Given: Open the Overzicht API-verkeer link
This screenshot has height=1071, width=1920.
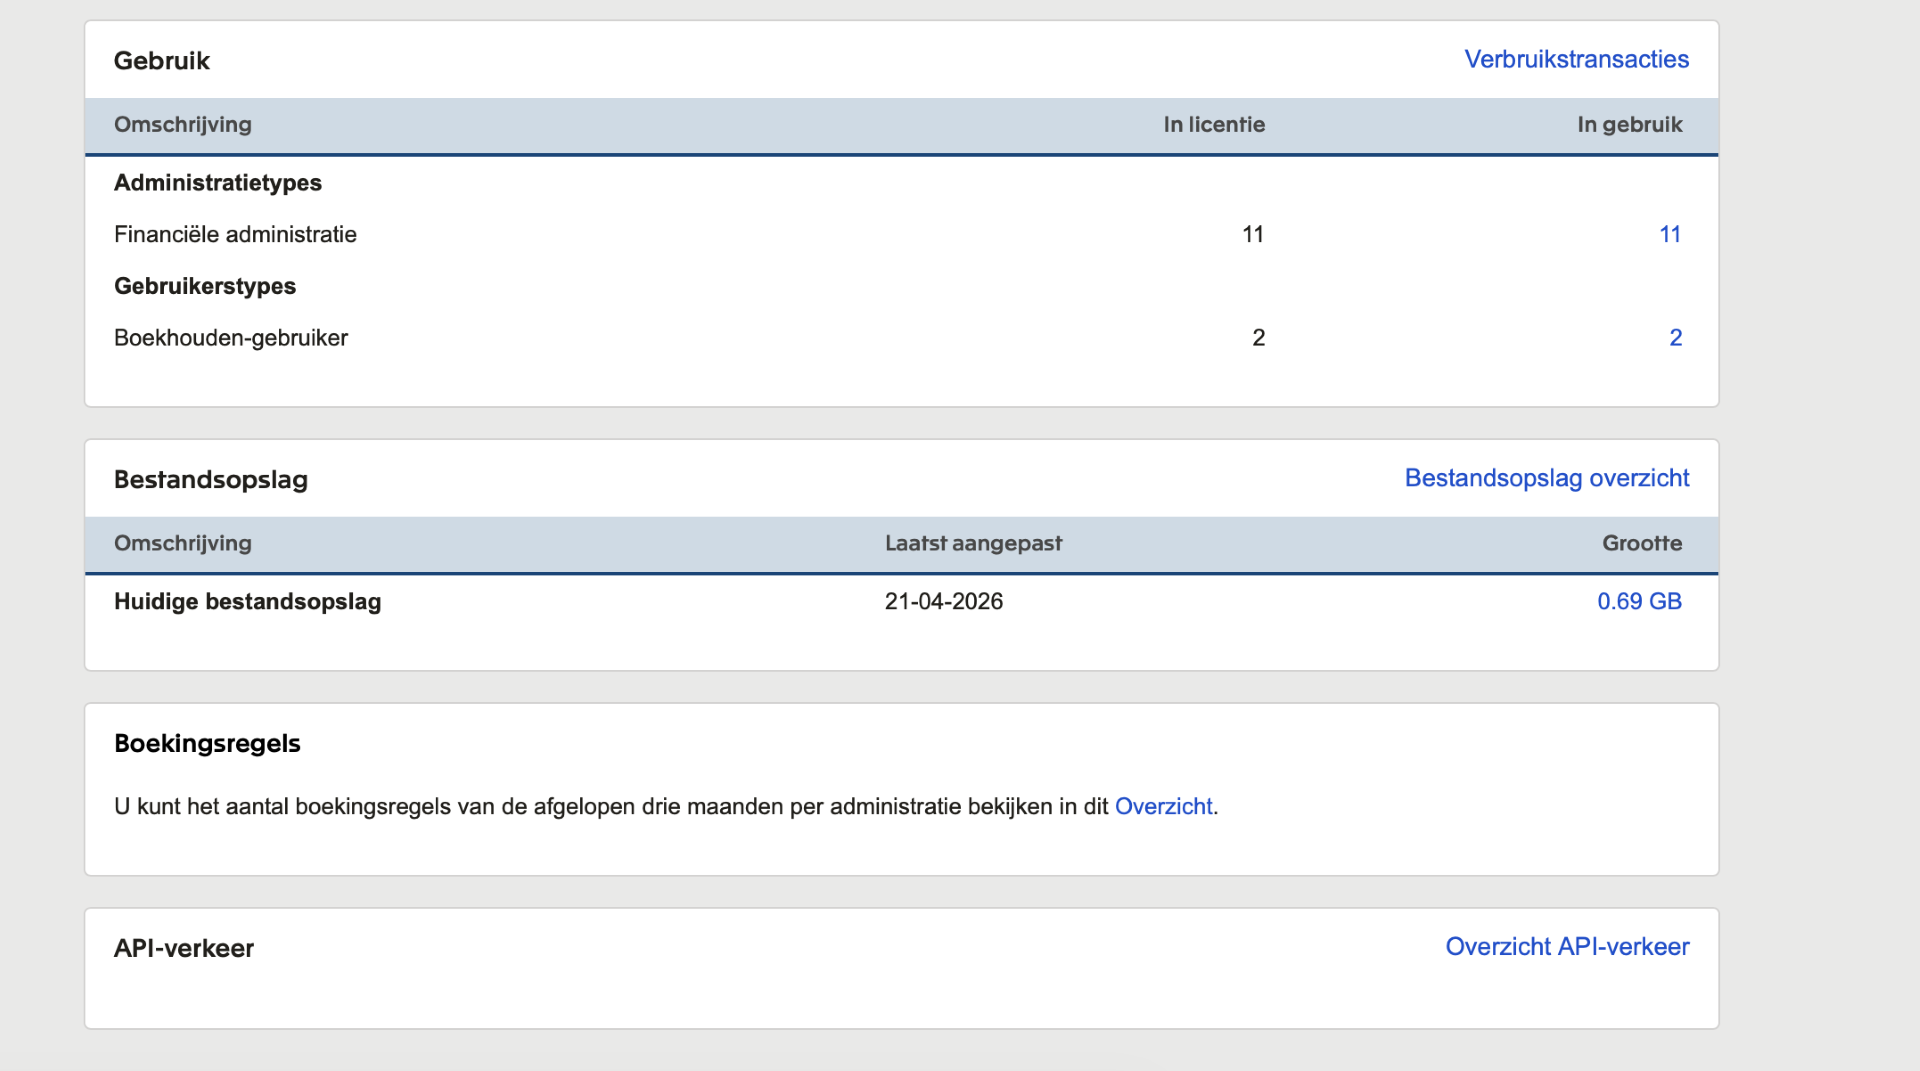Looking at the screenshot, I should click(x=1566, y=947).
